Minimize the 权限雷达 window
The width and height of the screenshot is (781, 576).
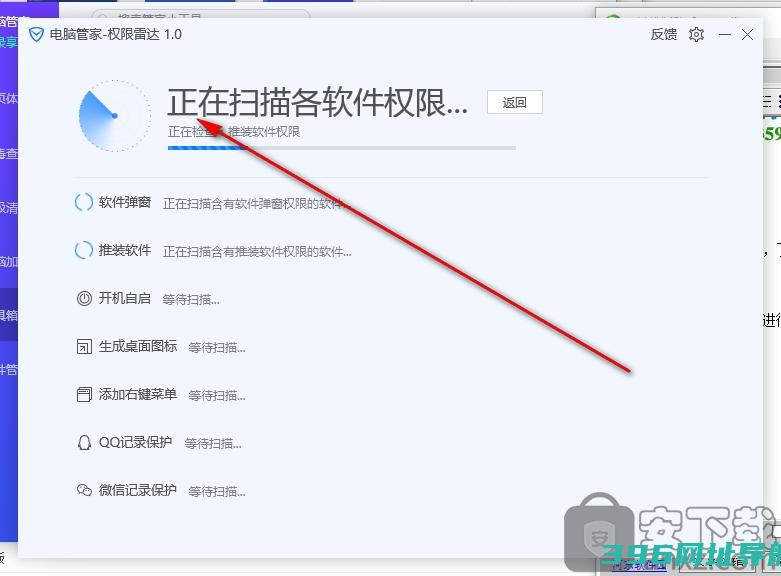725,34
